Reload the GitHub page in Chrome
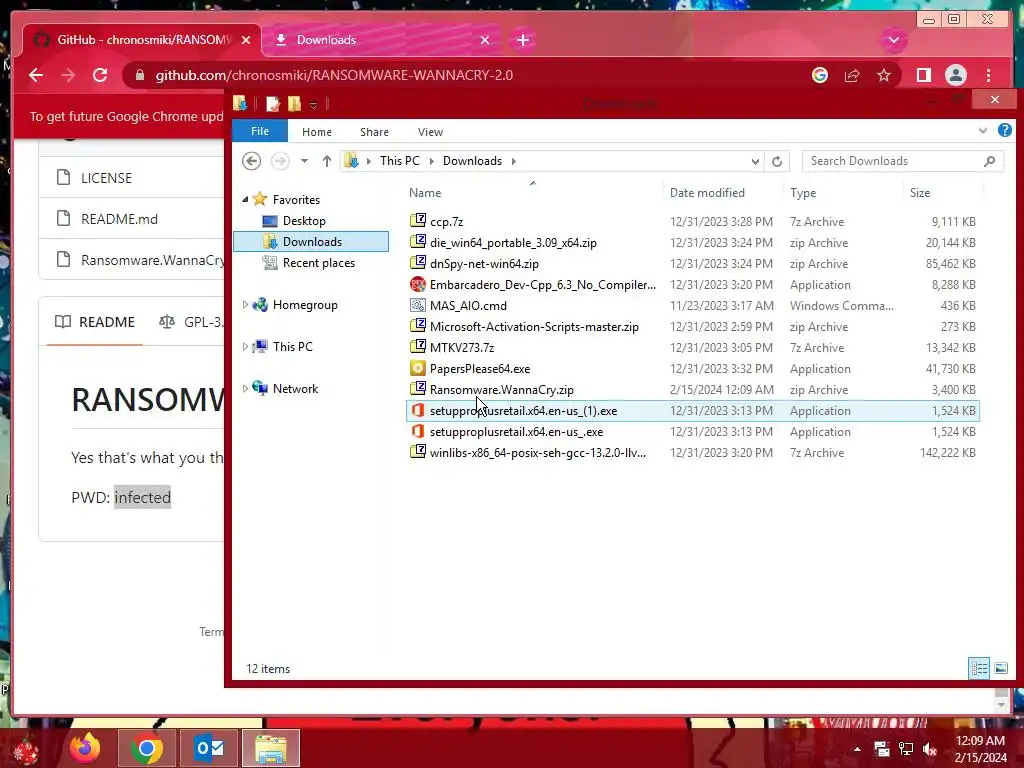This screenshot has width=1024, height=768. pyautogui.click(x=100, y=75)
